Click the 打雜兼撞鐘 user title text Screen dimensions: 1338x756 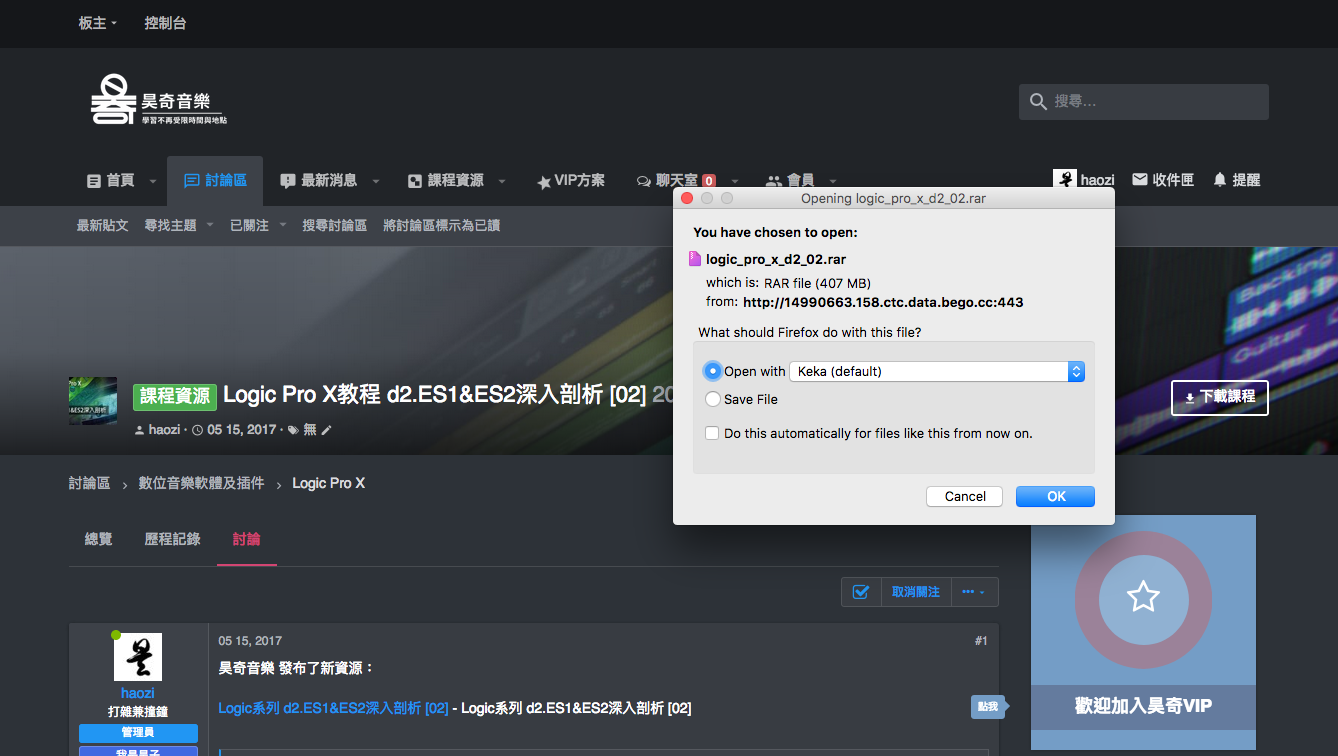pos(138,713)
